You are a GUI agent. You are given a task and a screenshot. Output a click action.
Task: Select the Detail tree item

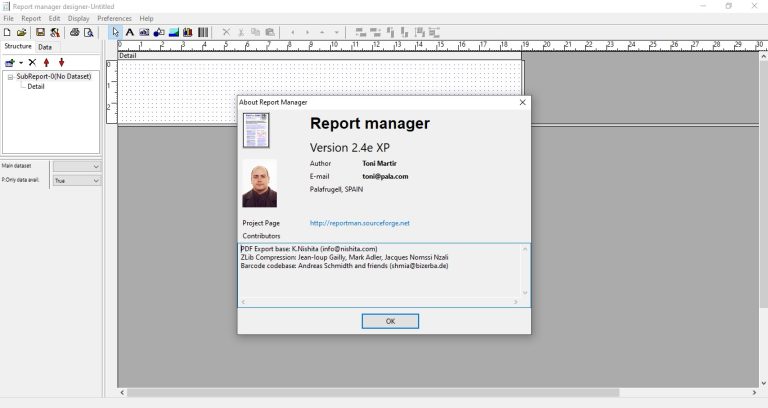pyautogui.click(x=36, y=86)
